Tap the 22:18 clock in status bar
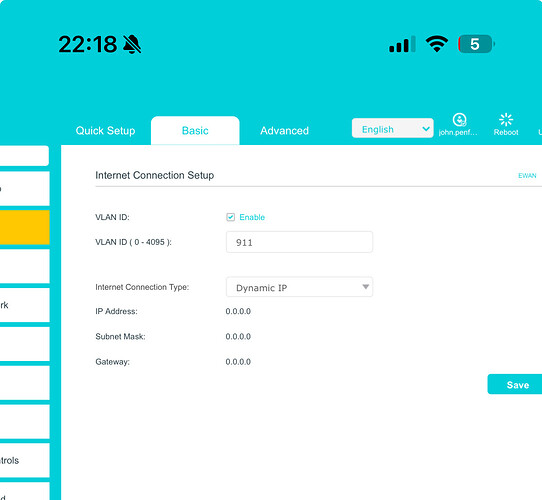 click(x=88, y=44)
